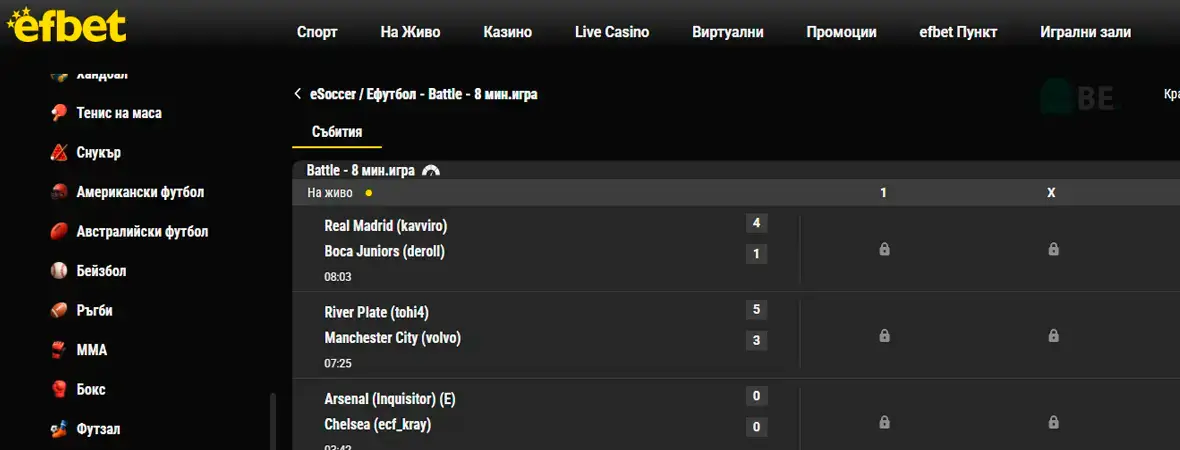Screen dimensions: 1180x450
Task: Click the efbet logo
Action: tap(66, 25)
